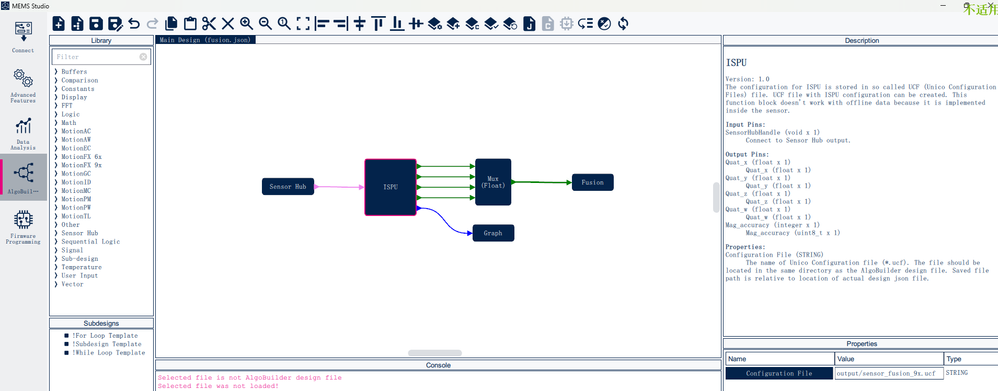Open Firmware Programming section
The height and width of the screenshot is (391, 998).
pyautogui.click(x=23, y=228)
